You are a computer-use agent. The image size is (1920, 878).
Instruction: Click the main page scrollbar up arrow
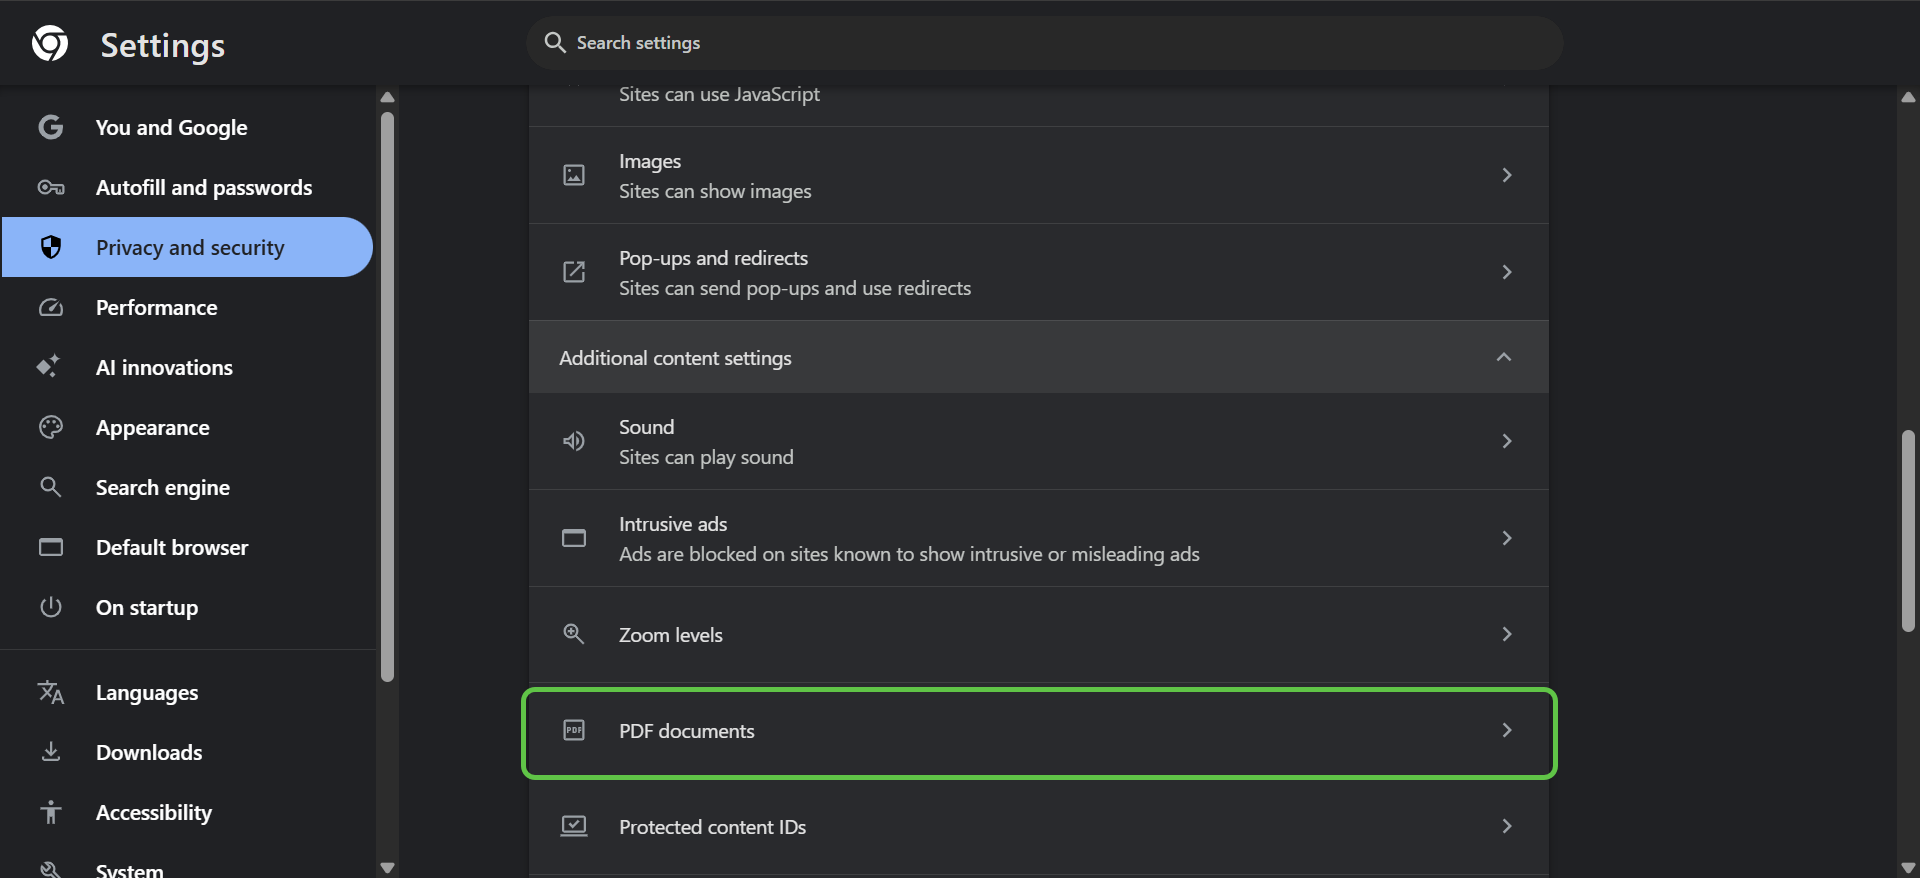click(x=1908, y=97)
